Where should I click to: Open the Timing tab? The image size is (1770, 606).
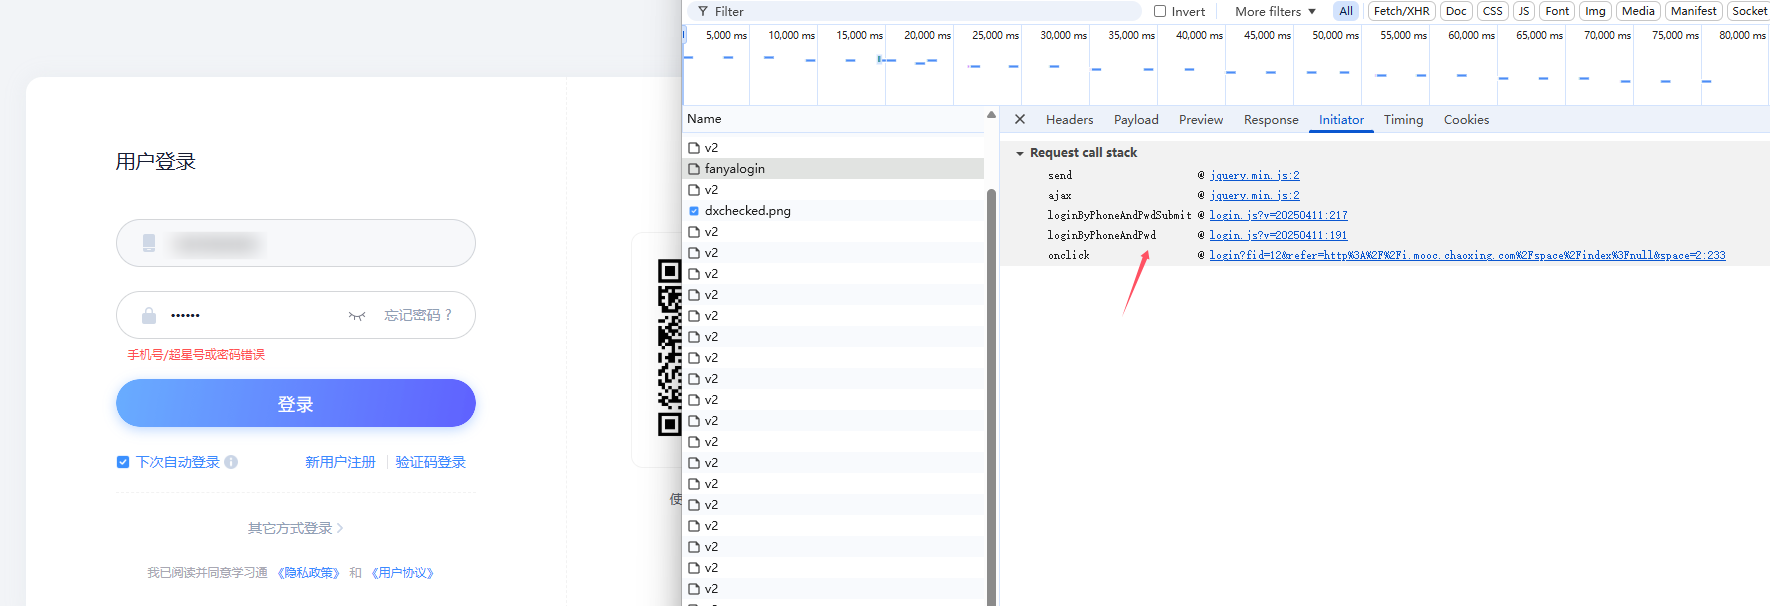tap(1403, 120)
